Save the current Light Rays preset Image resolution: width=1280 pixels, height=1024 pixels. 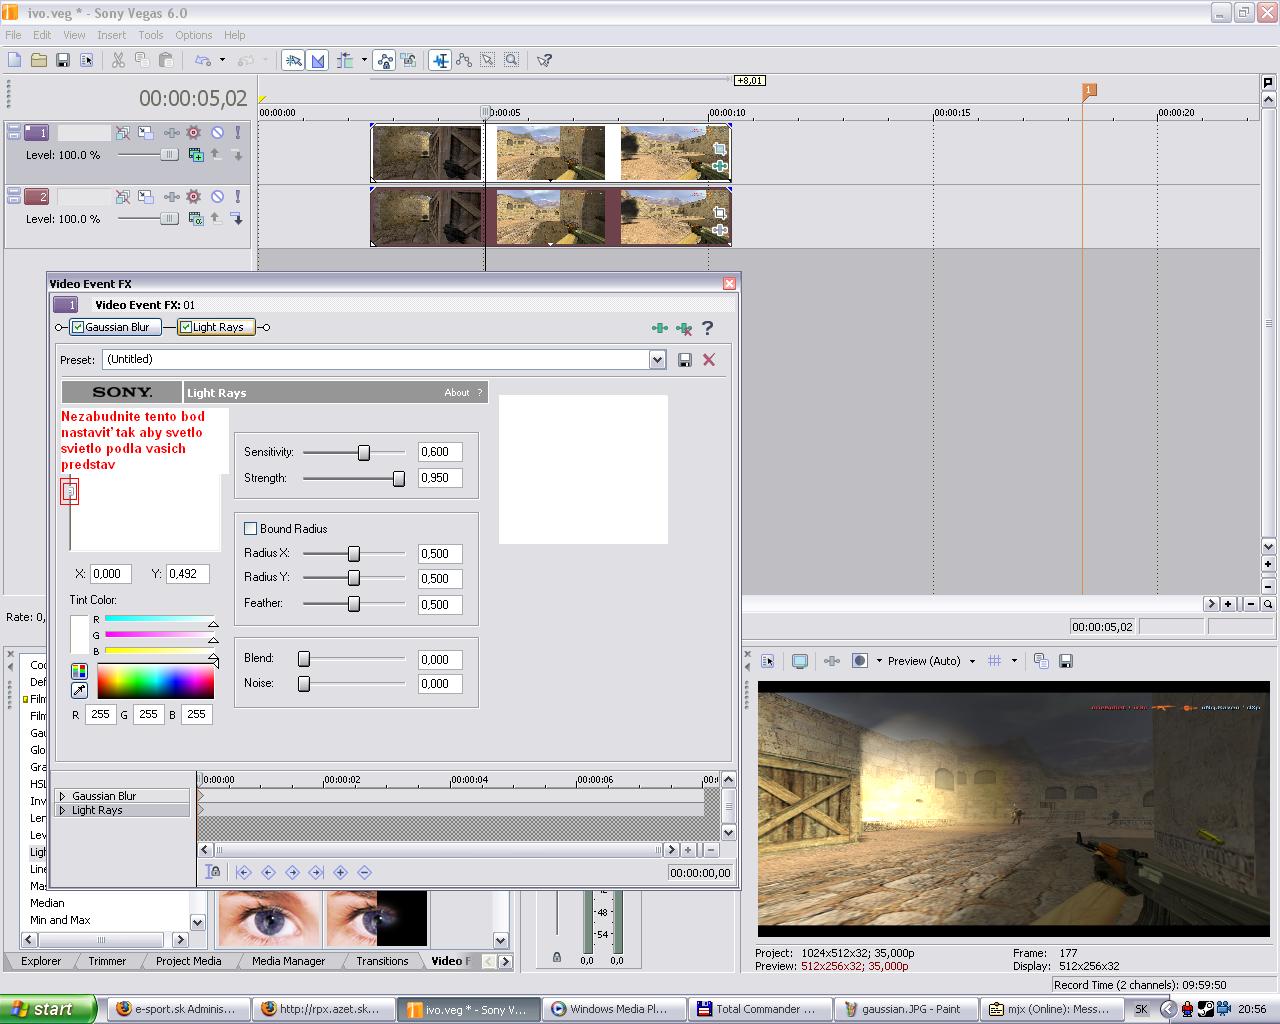coord(685,360)
